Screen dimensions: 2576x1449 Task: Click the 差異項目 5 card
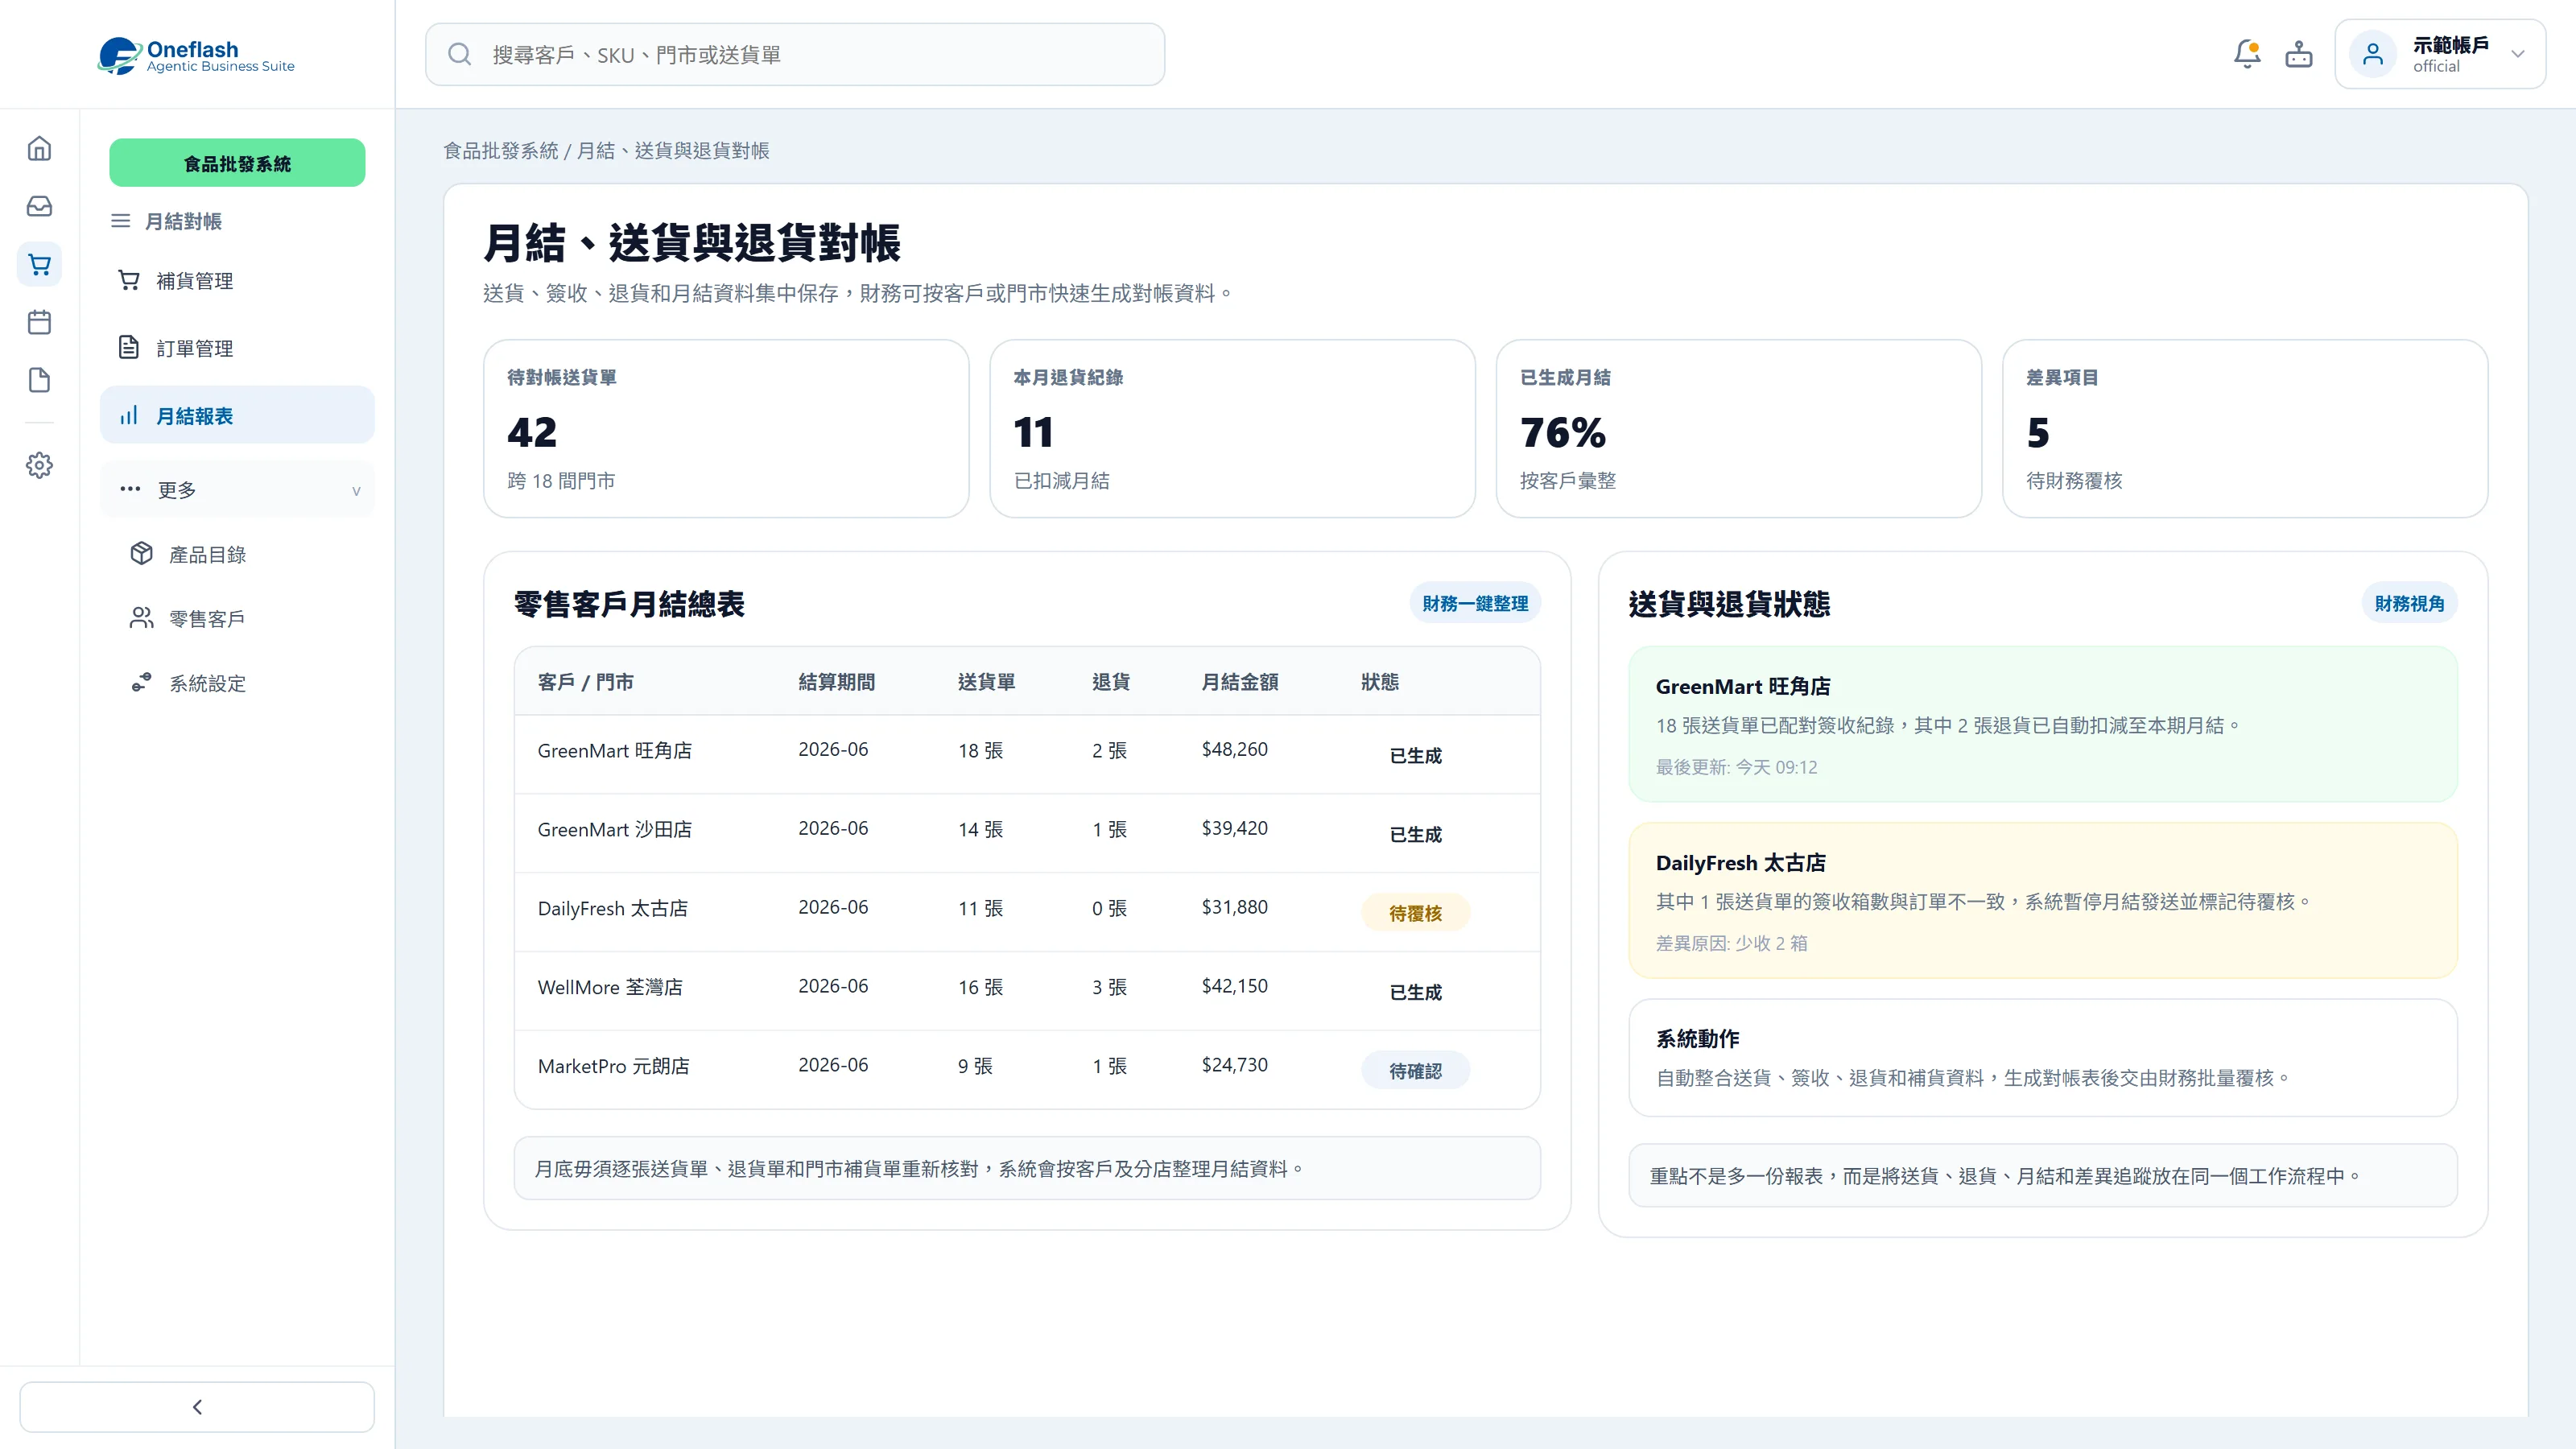pyautogui.click(x=2245, y=429)
